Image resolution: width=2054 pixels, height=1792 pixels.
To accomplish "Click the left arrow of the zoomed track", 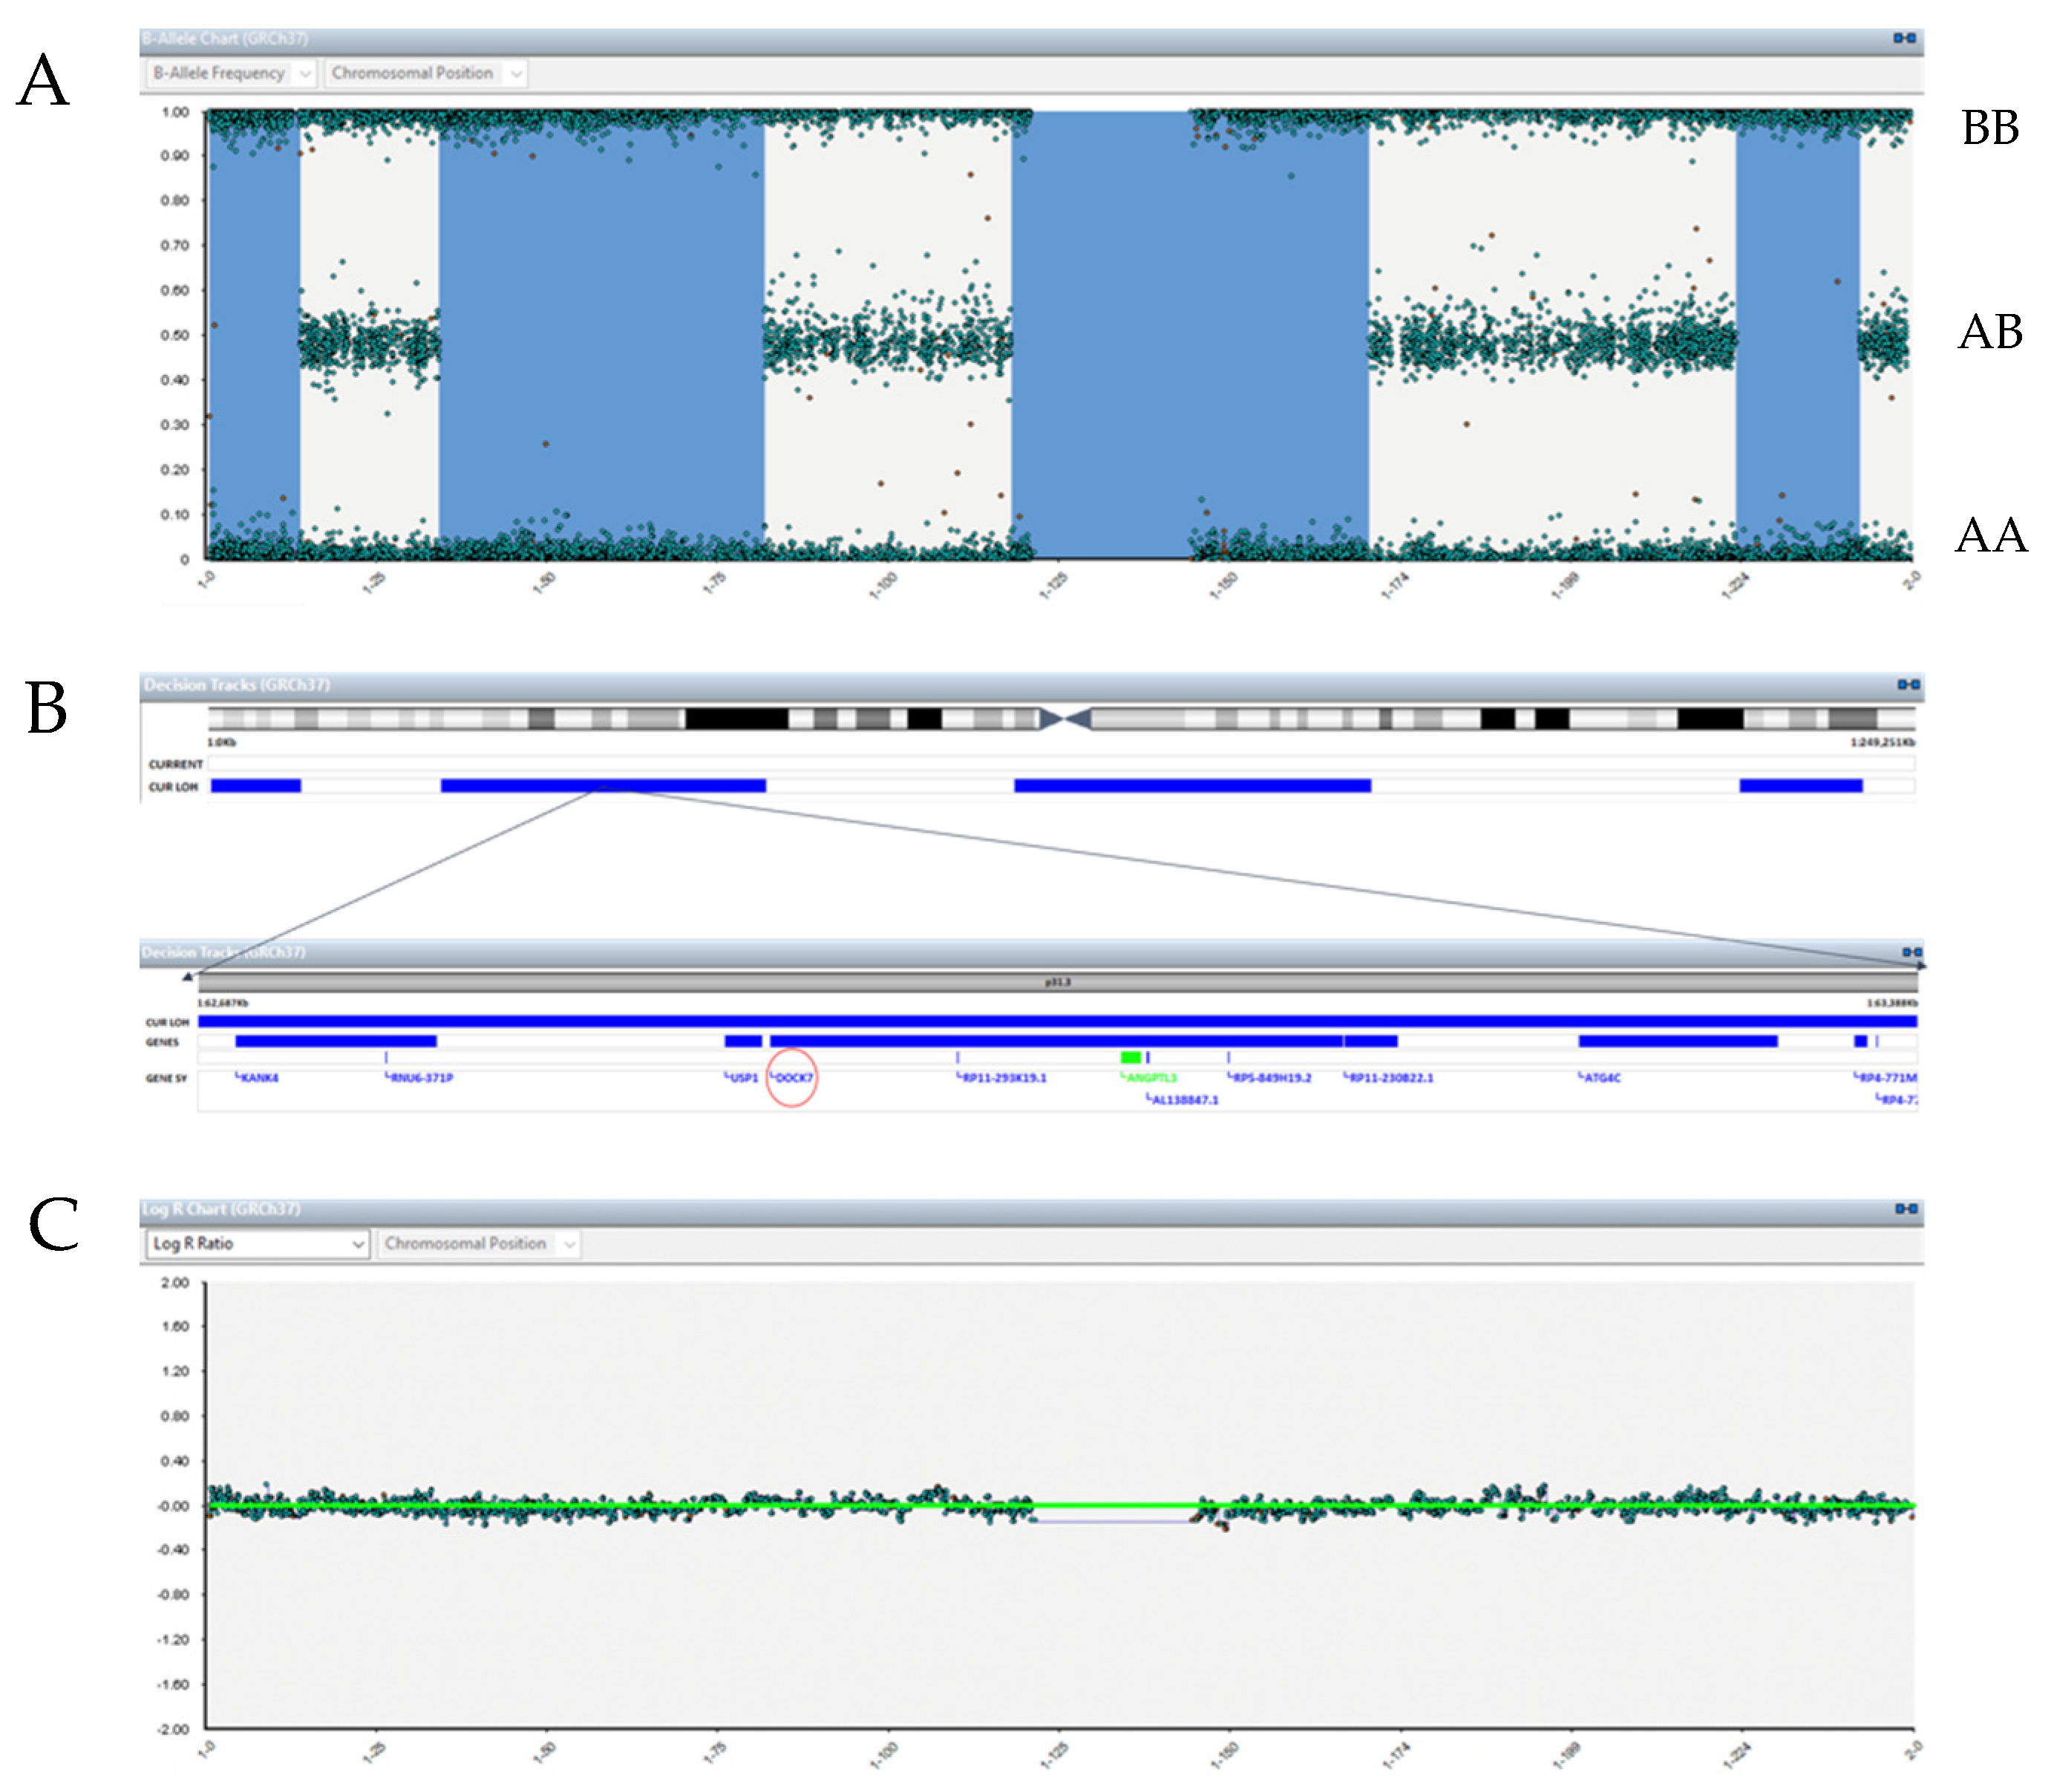I will tap(187, 976).
